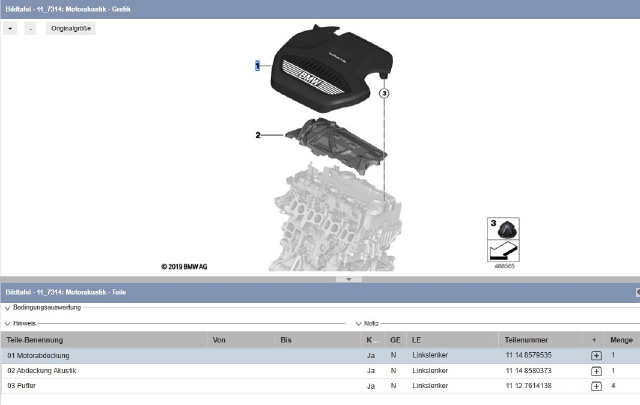Click circled callout 3 on the diagram
Viewport: 640px width, 405px height.
point(384,93)
